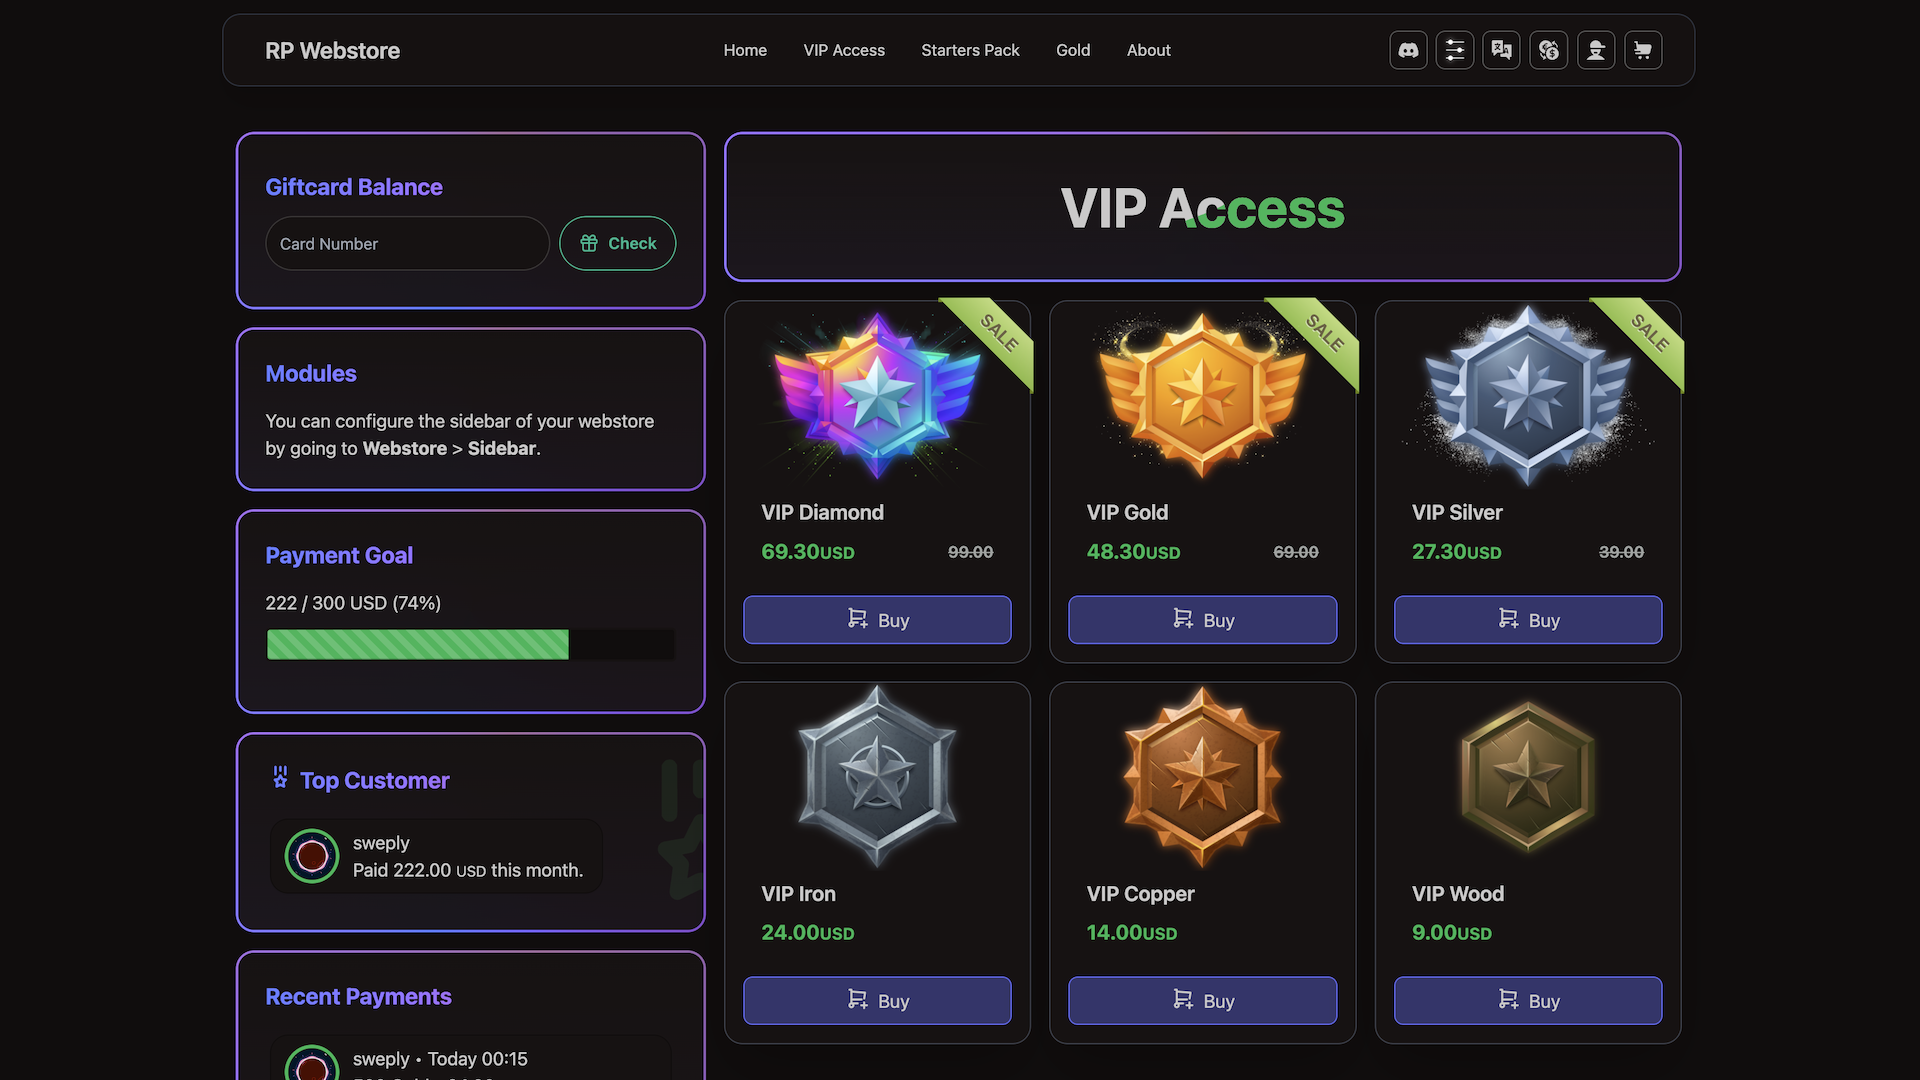Open the language translation selector

1502,50
